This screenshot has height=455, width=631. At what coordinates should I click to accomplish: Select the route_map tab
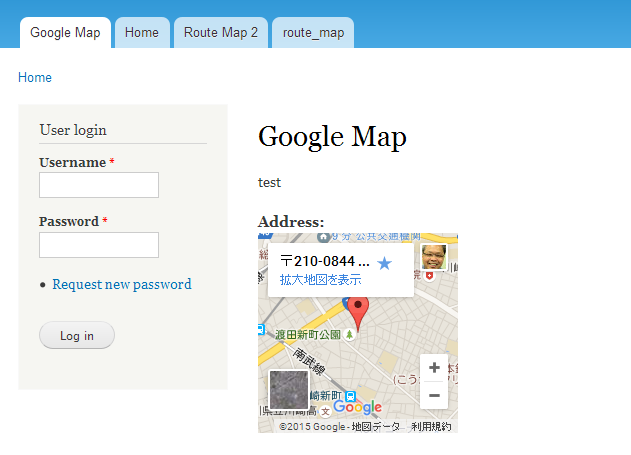(x=313, y=33)
